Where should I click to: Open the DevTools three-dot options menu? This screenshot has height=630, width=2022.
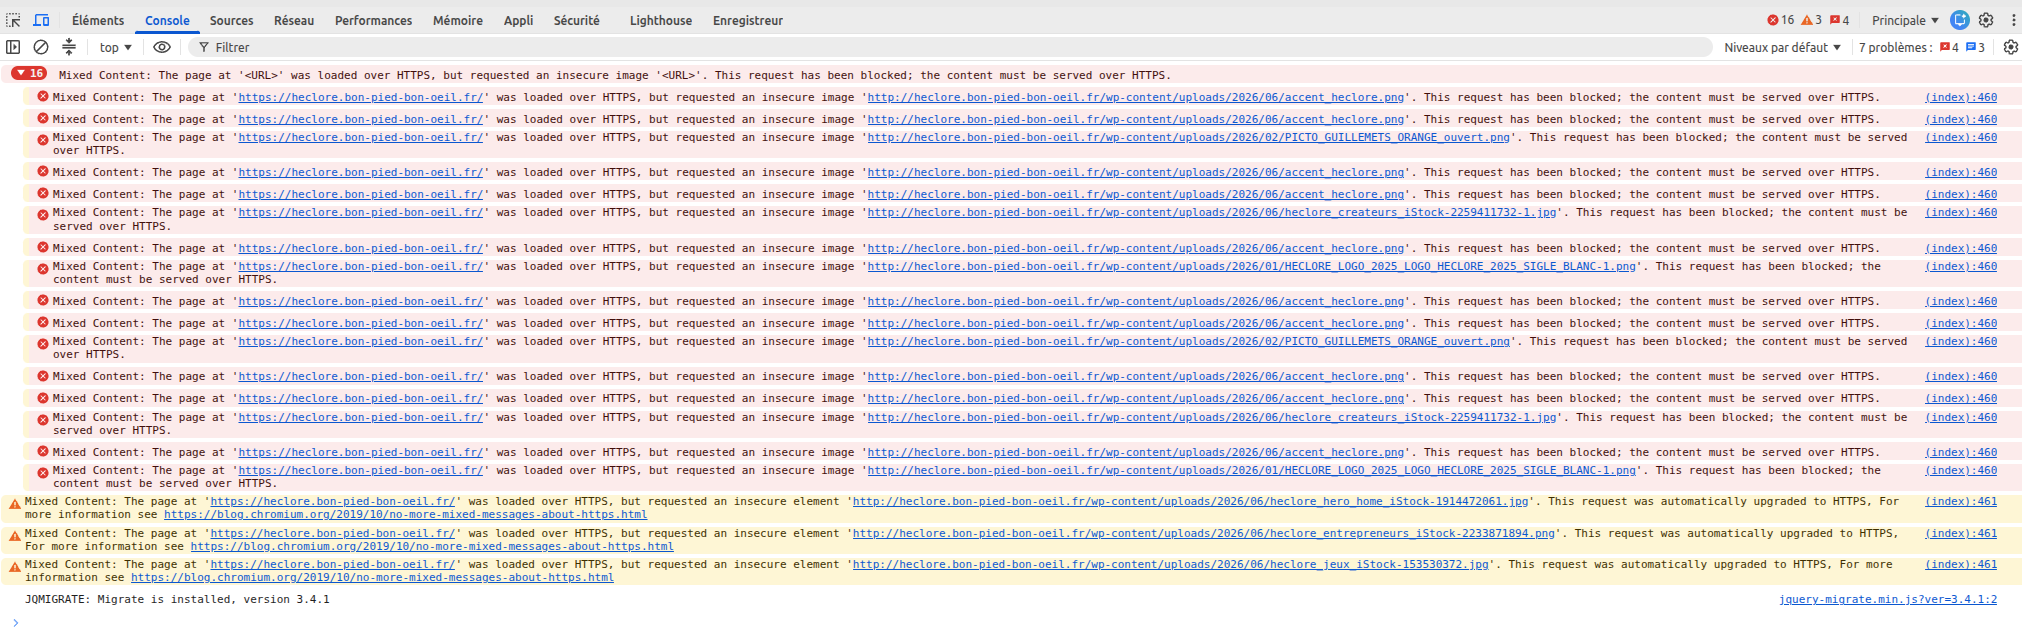click(2012, 20)
